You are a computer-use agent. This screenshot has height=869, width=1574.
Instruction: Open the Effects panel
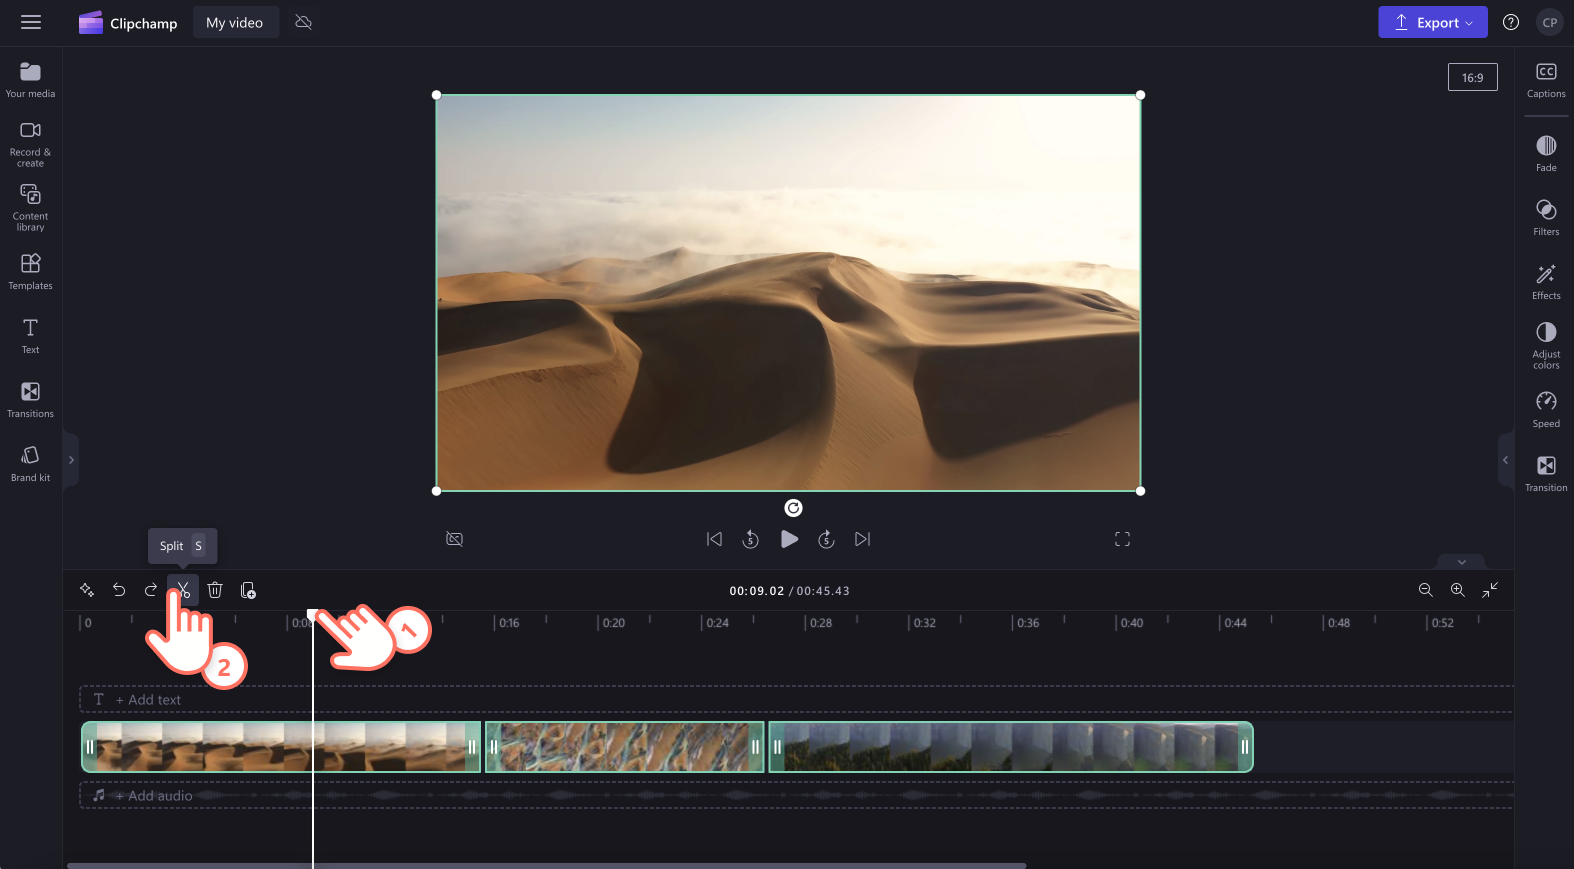click(x=1546, y=282)
